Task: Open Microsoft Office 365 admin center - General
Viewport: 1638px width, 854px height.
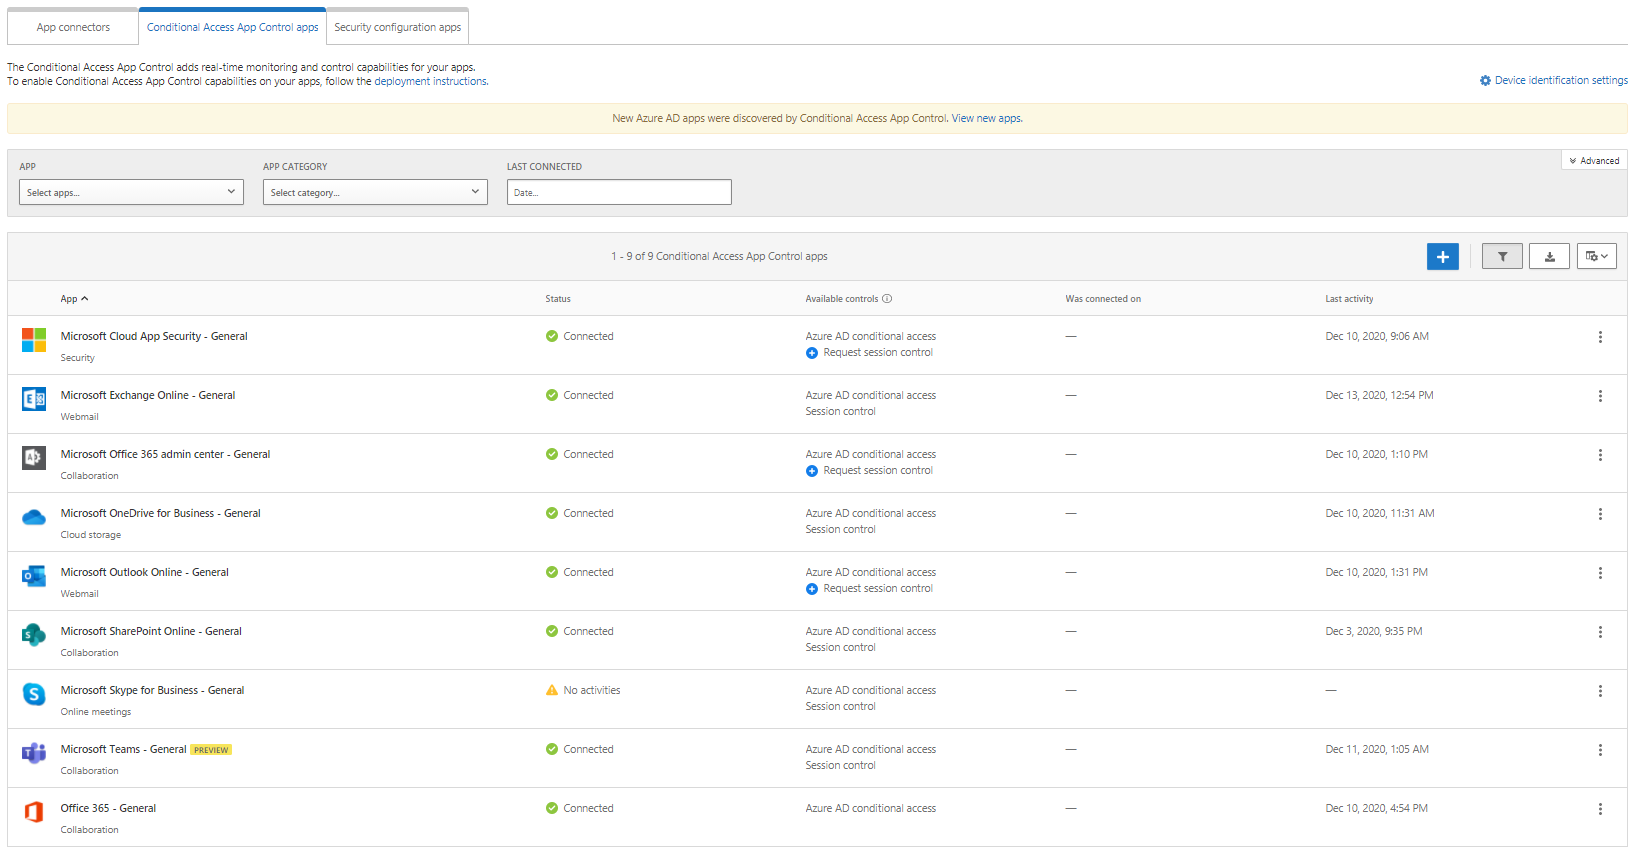Action: (x=165, y=455)
